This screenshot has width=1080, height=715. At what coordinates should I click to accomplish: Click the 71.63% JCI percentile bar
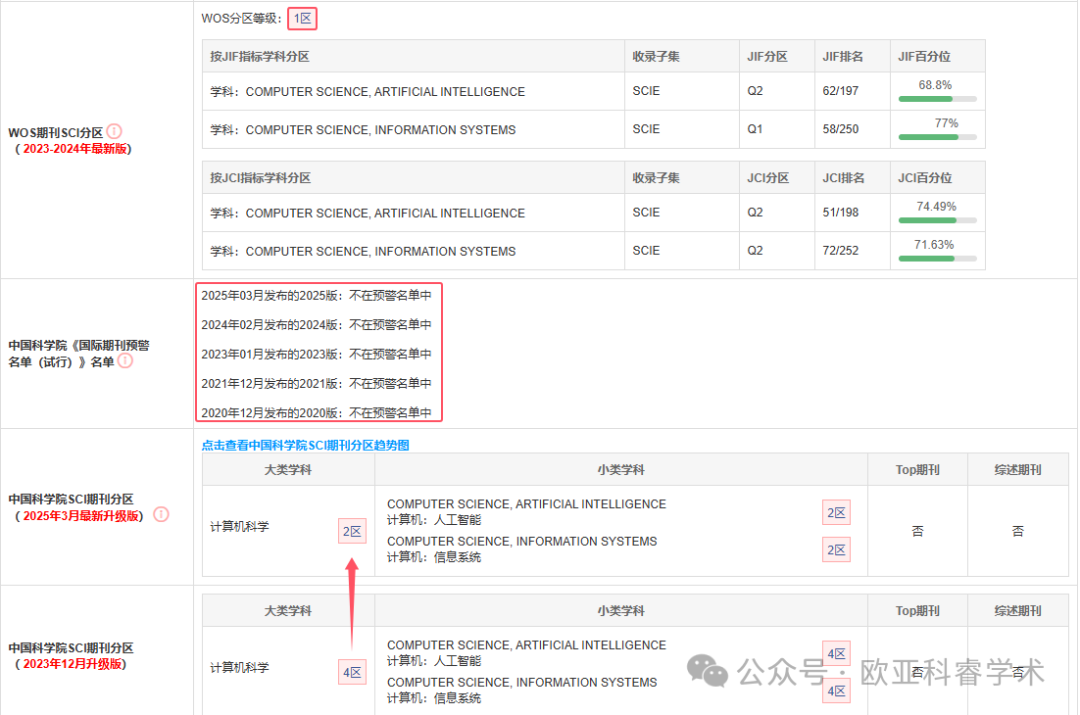(937, 258)
